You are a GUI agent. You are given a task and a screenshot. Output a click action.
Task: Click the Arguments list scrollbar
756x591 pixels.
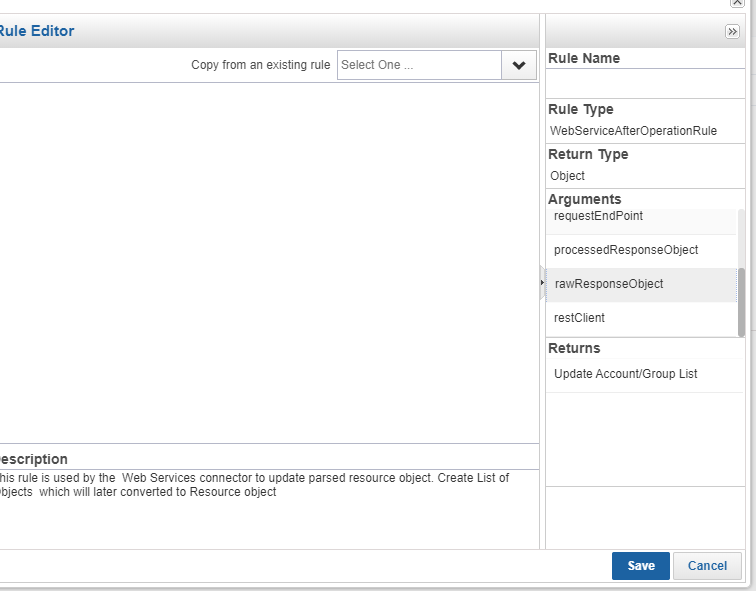pyautogui.click(x=741, y=300)
